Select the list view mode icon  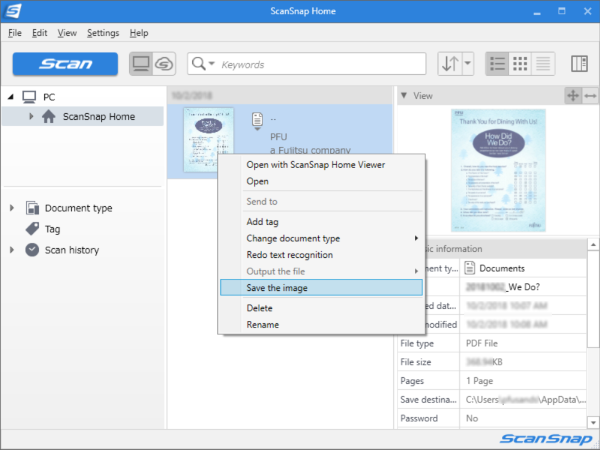coord(497,64)
